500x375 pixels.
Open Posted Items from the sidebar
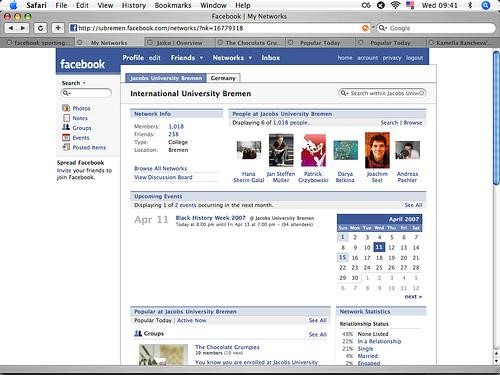point(89,147)
